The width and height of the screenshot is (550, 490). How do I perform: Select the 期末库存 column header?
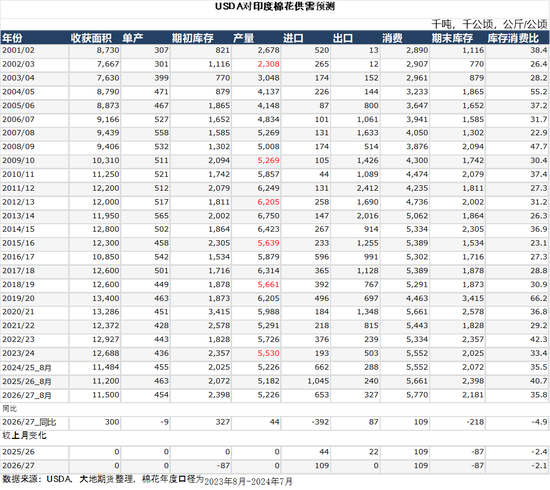point(452,38)
